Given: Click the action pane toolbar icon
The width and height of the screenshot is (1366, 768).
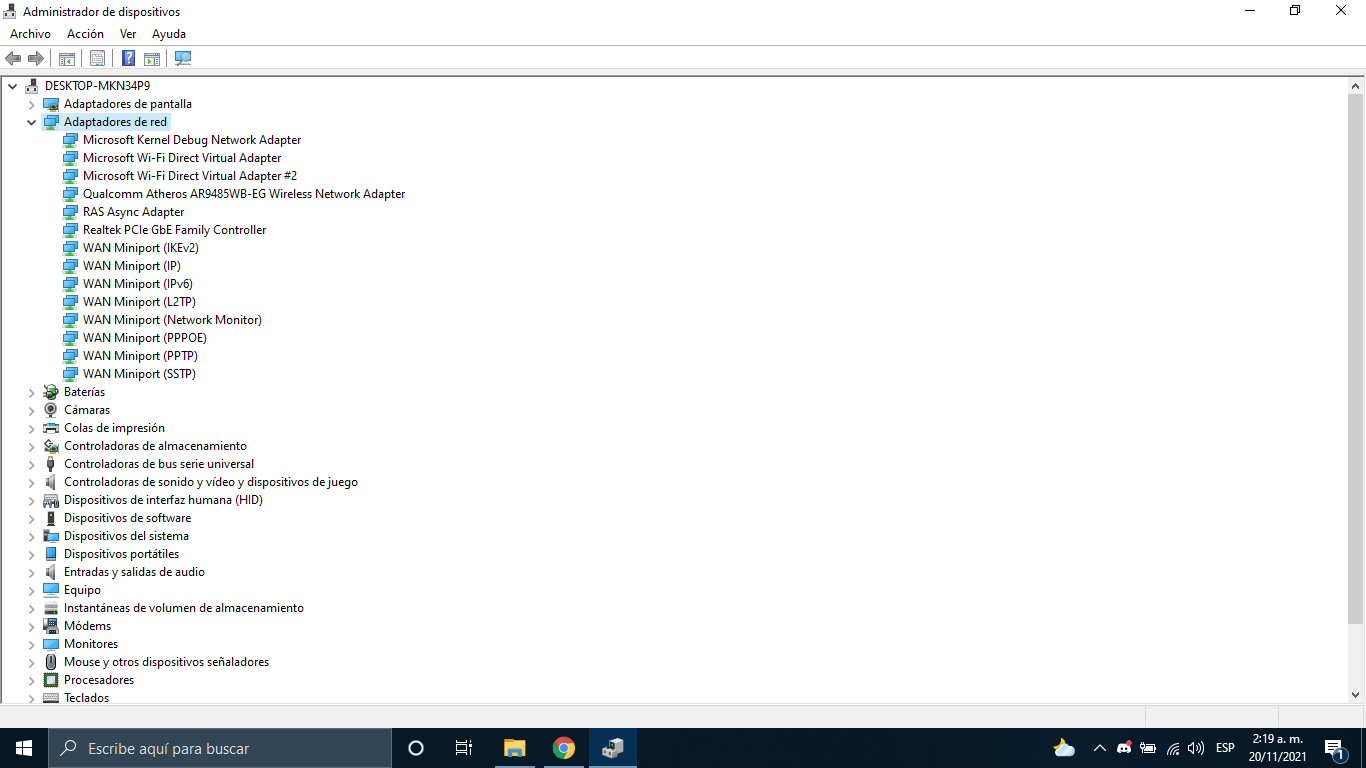Looking at the screenshot, I should point(152,58).
